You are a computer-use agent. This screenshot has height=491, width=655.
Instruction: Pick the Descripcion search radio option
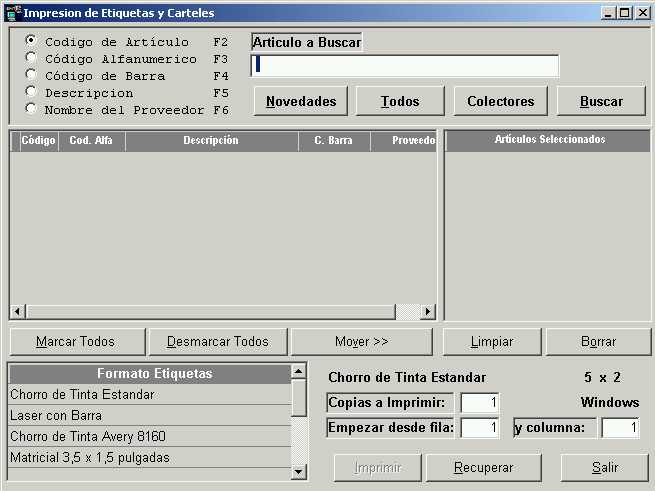click(x=31, y=92)
